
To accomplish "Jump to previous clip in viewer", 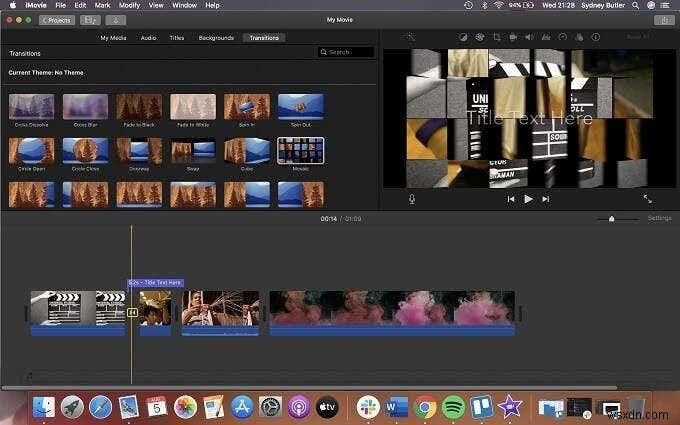I will click(511, 199).
